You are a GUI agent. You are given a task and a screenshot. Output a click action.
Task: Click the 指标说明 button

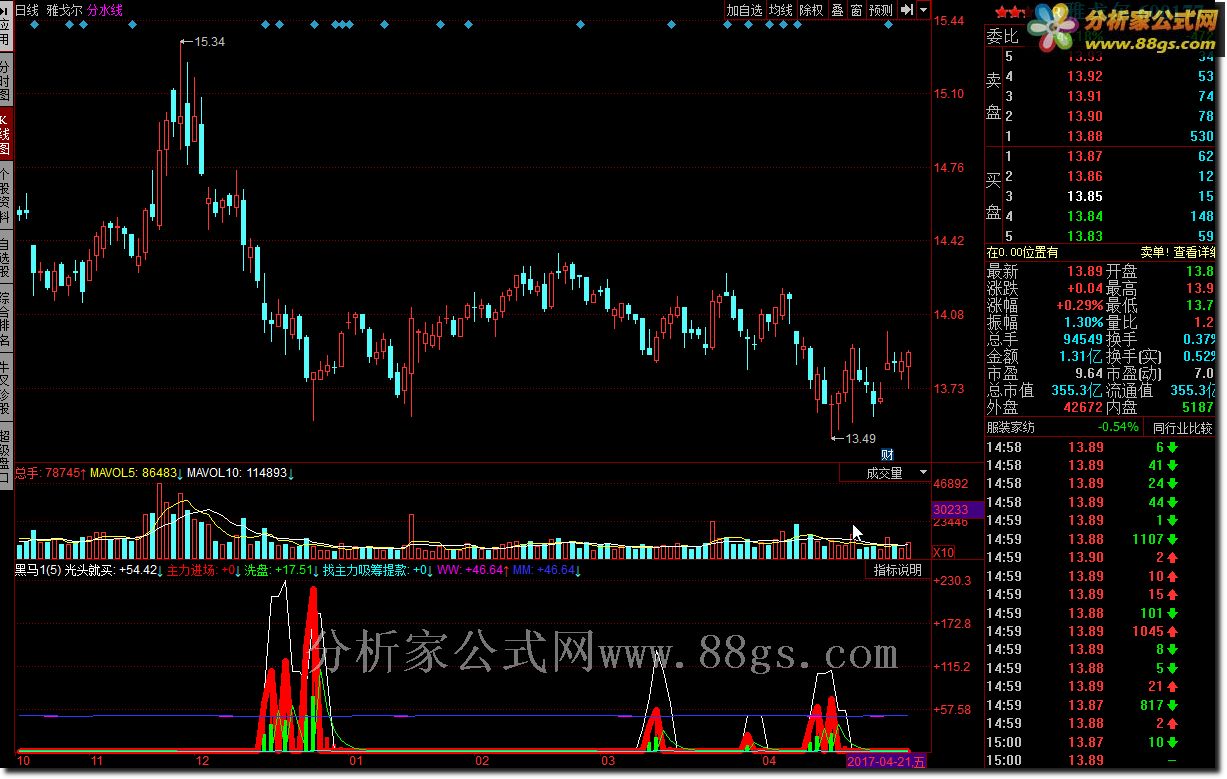(x=897, y=570)
